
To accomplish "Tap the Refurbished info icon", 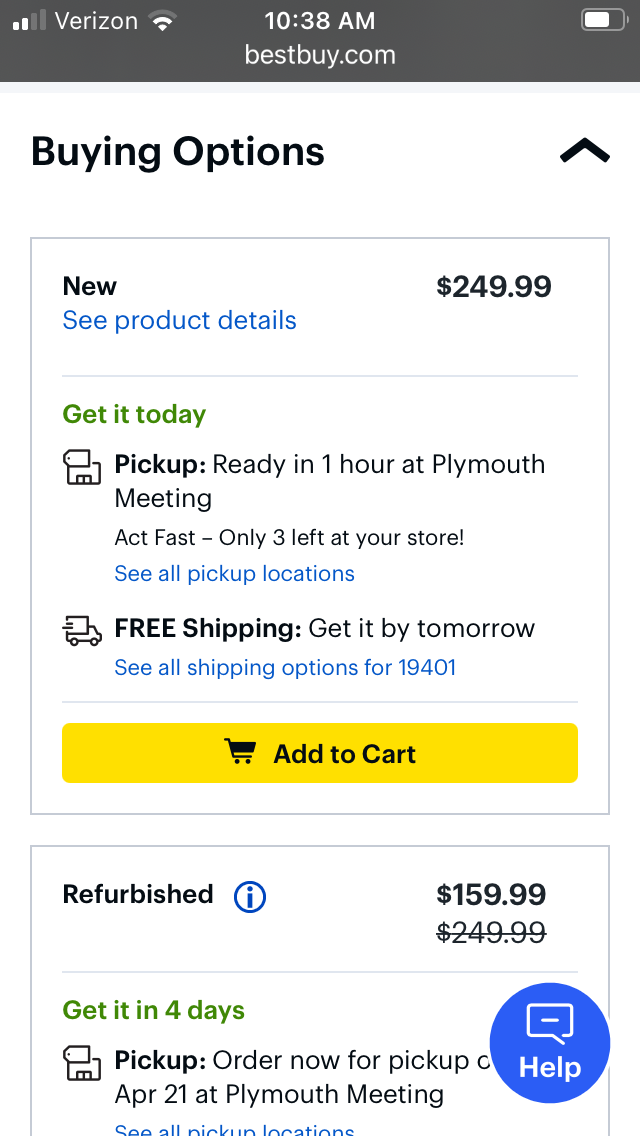I will coord(249,896).
